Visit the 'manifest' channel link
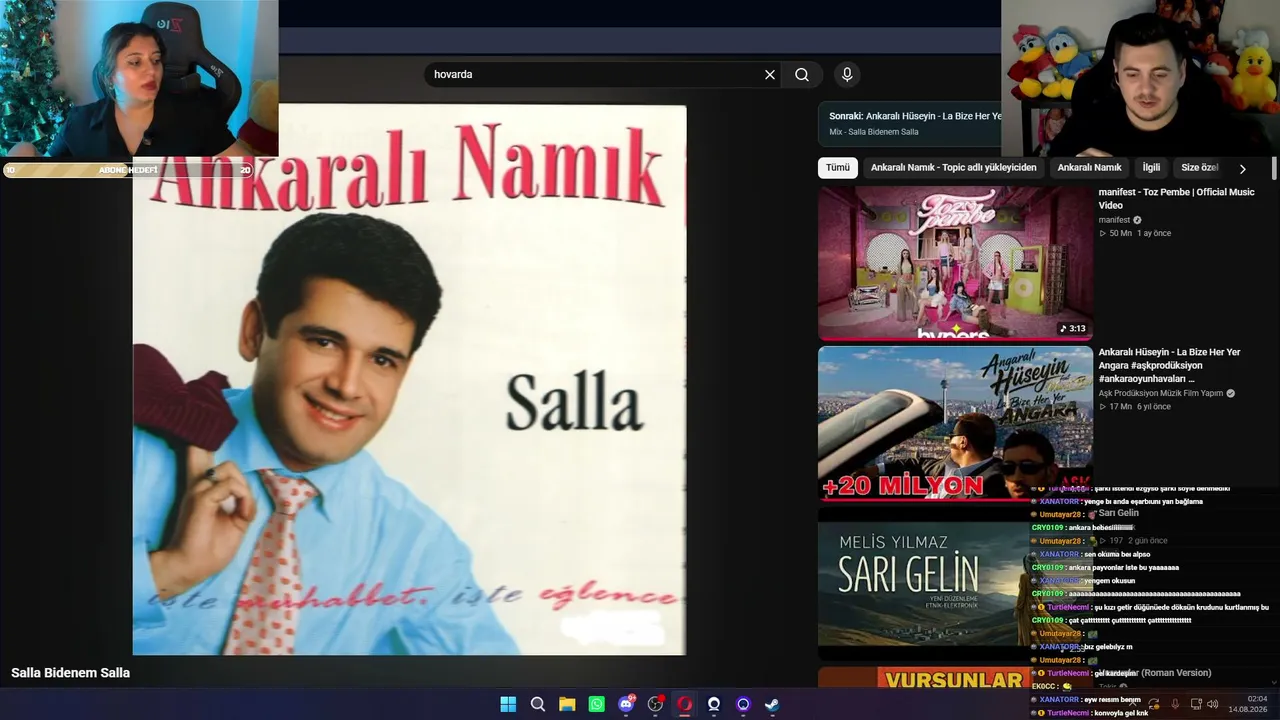The width and height of the screenshot is (1280, 720). (x=1114, y=220)
